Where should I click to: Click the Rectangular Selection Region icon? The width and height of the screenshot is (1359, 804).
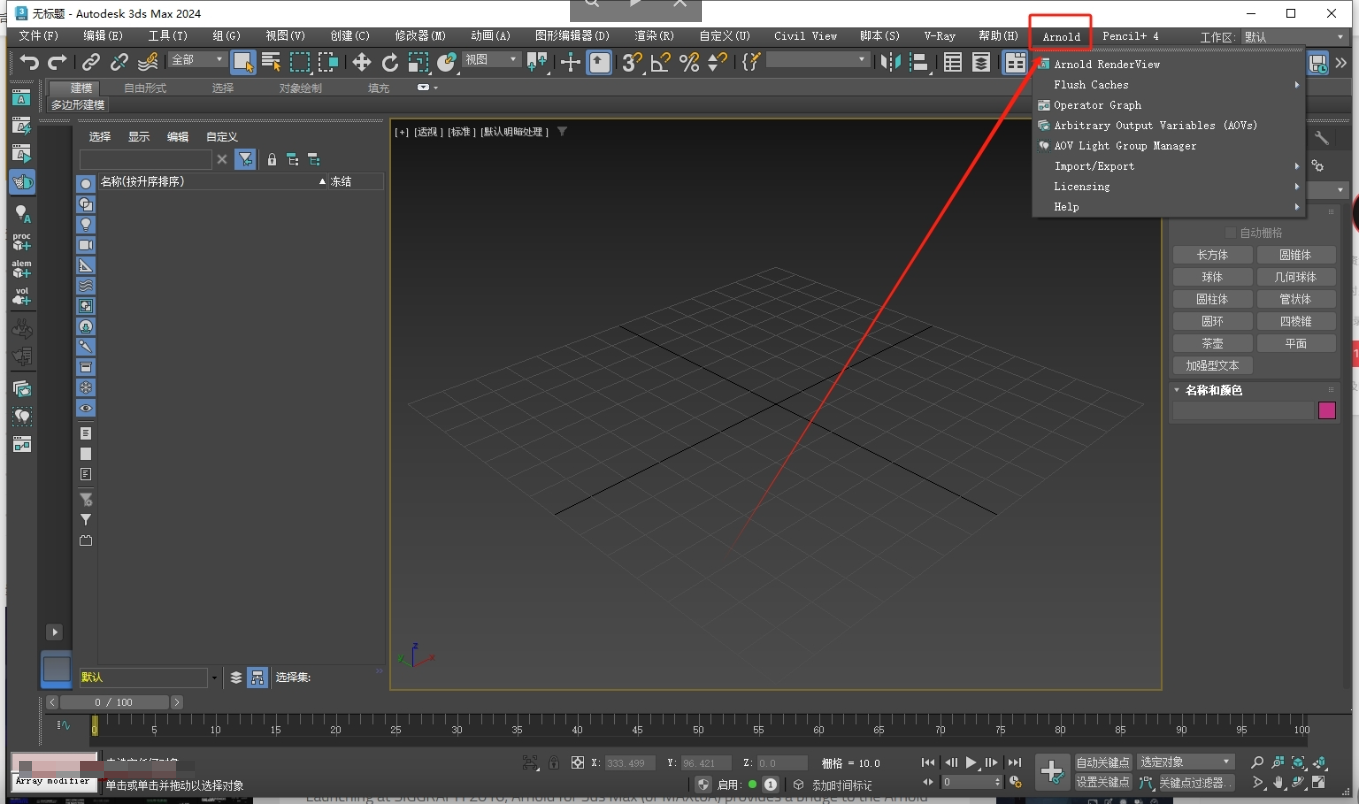coord(300,62)
